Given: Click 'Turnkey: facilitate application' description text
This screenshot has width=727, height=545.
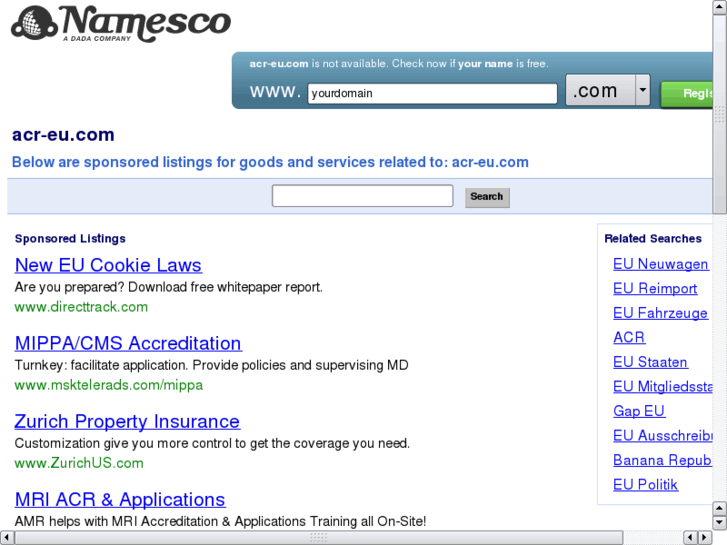Looking at the screenshot, I should click(211, 365).
